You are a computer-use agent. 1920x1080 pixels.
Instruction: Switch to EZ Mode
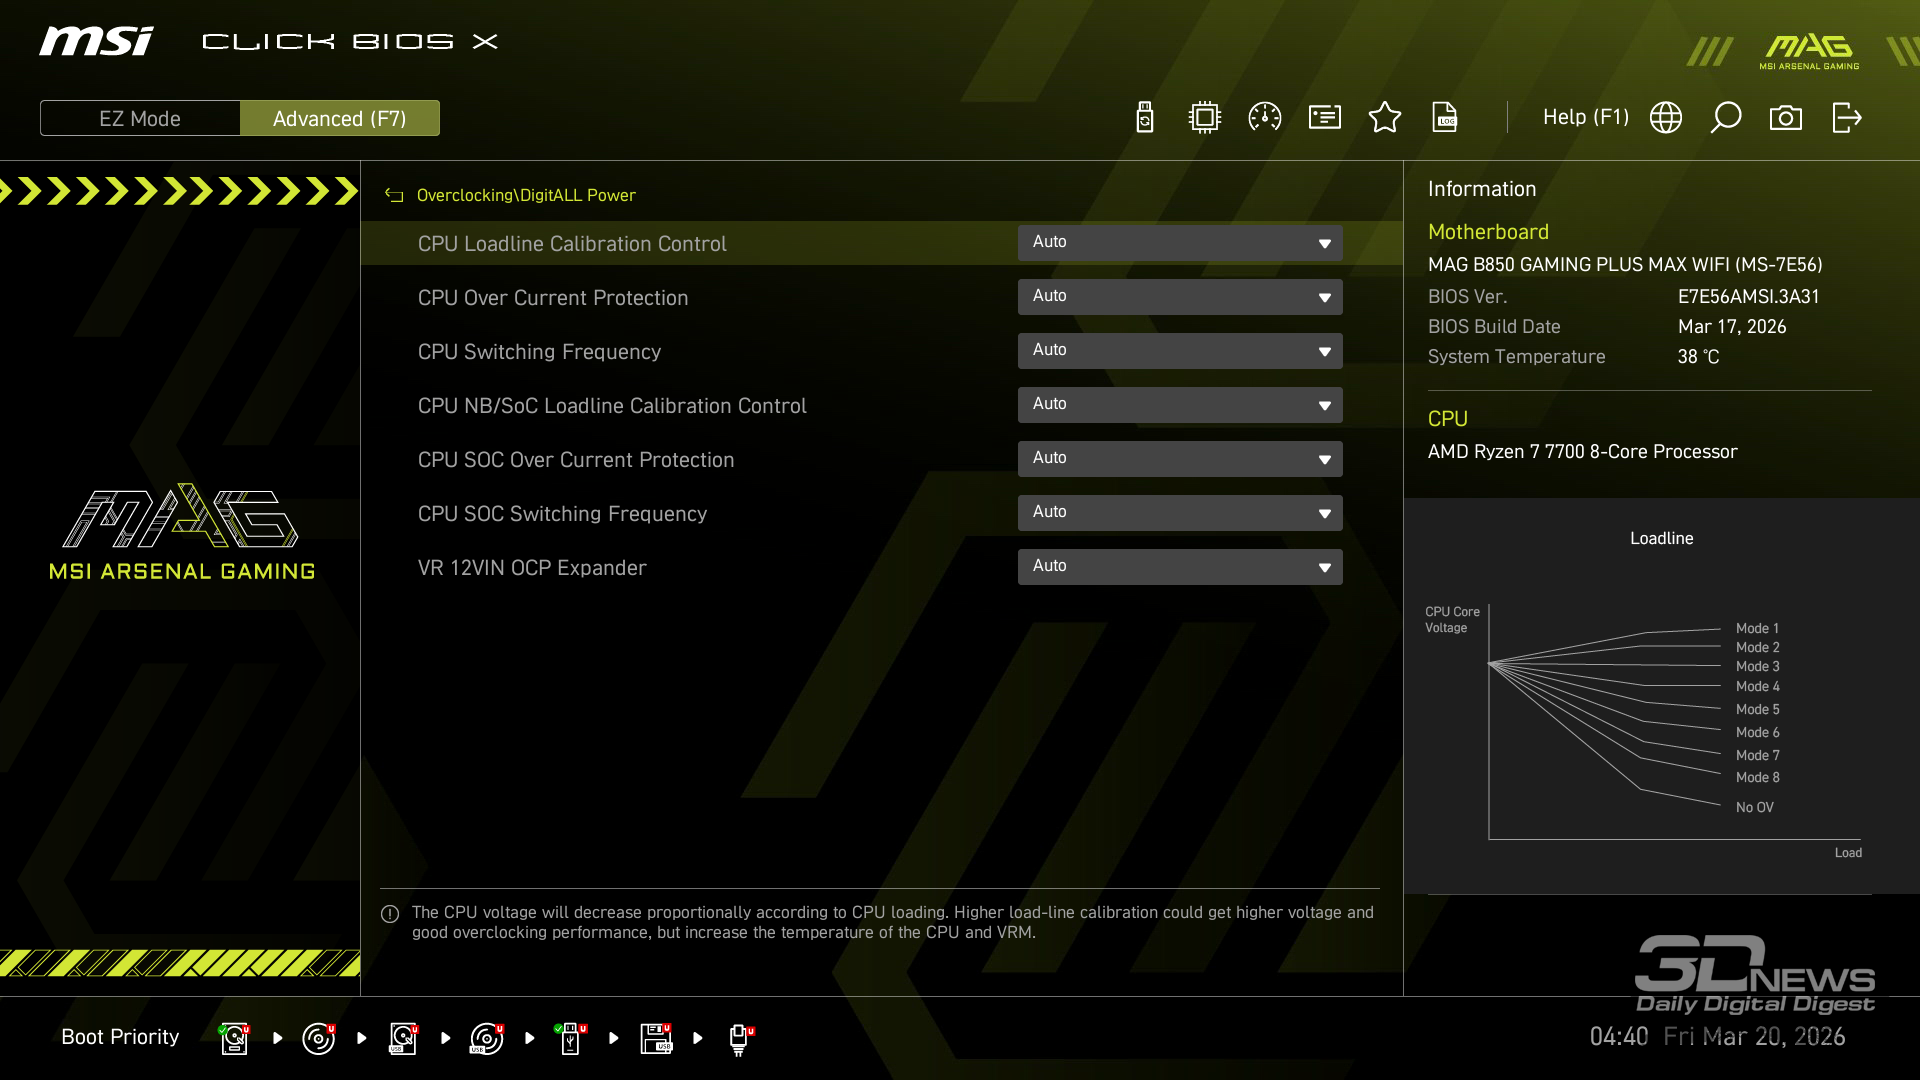pyautogui.click(x=140, y=118)
